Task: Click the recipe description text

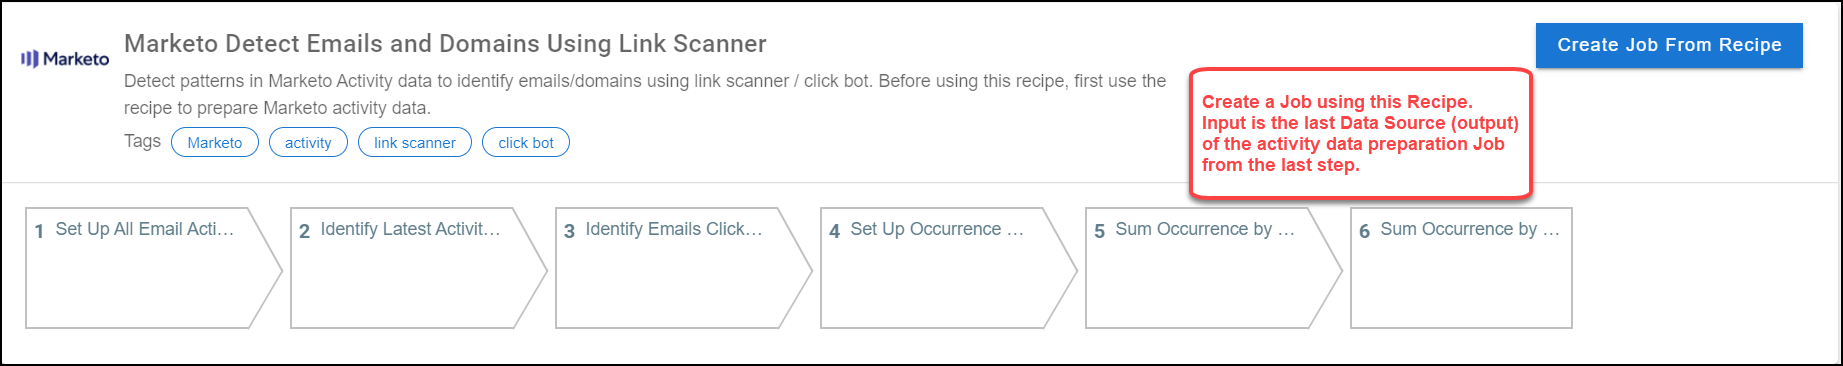Action: click(645, 94)
